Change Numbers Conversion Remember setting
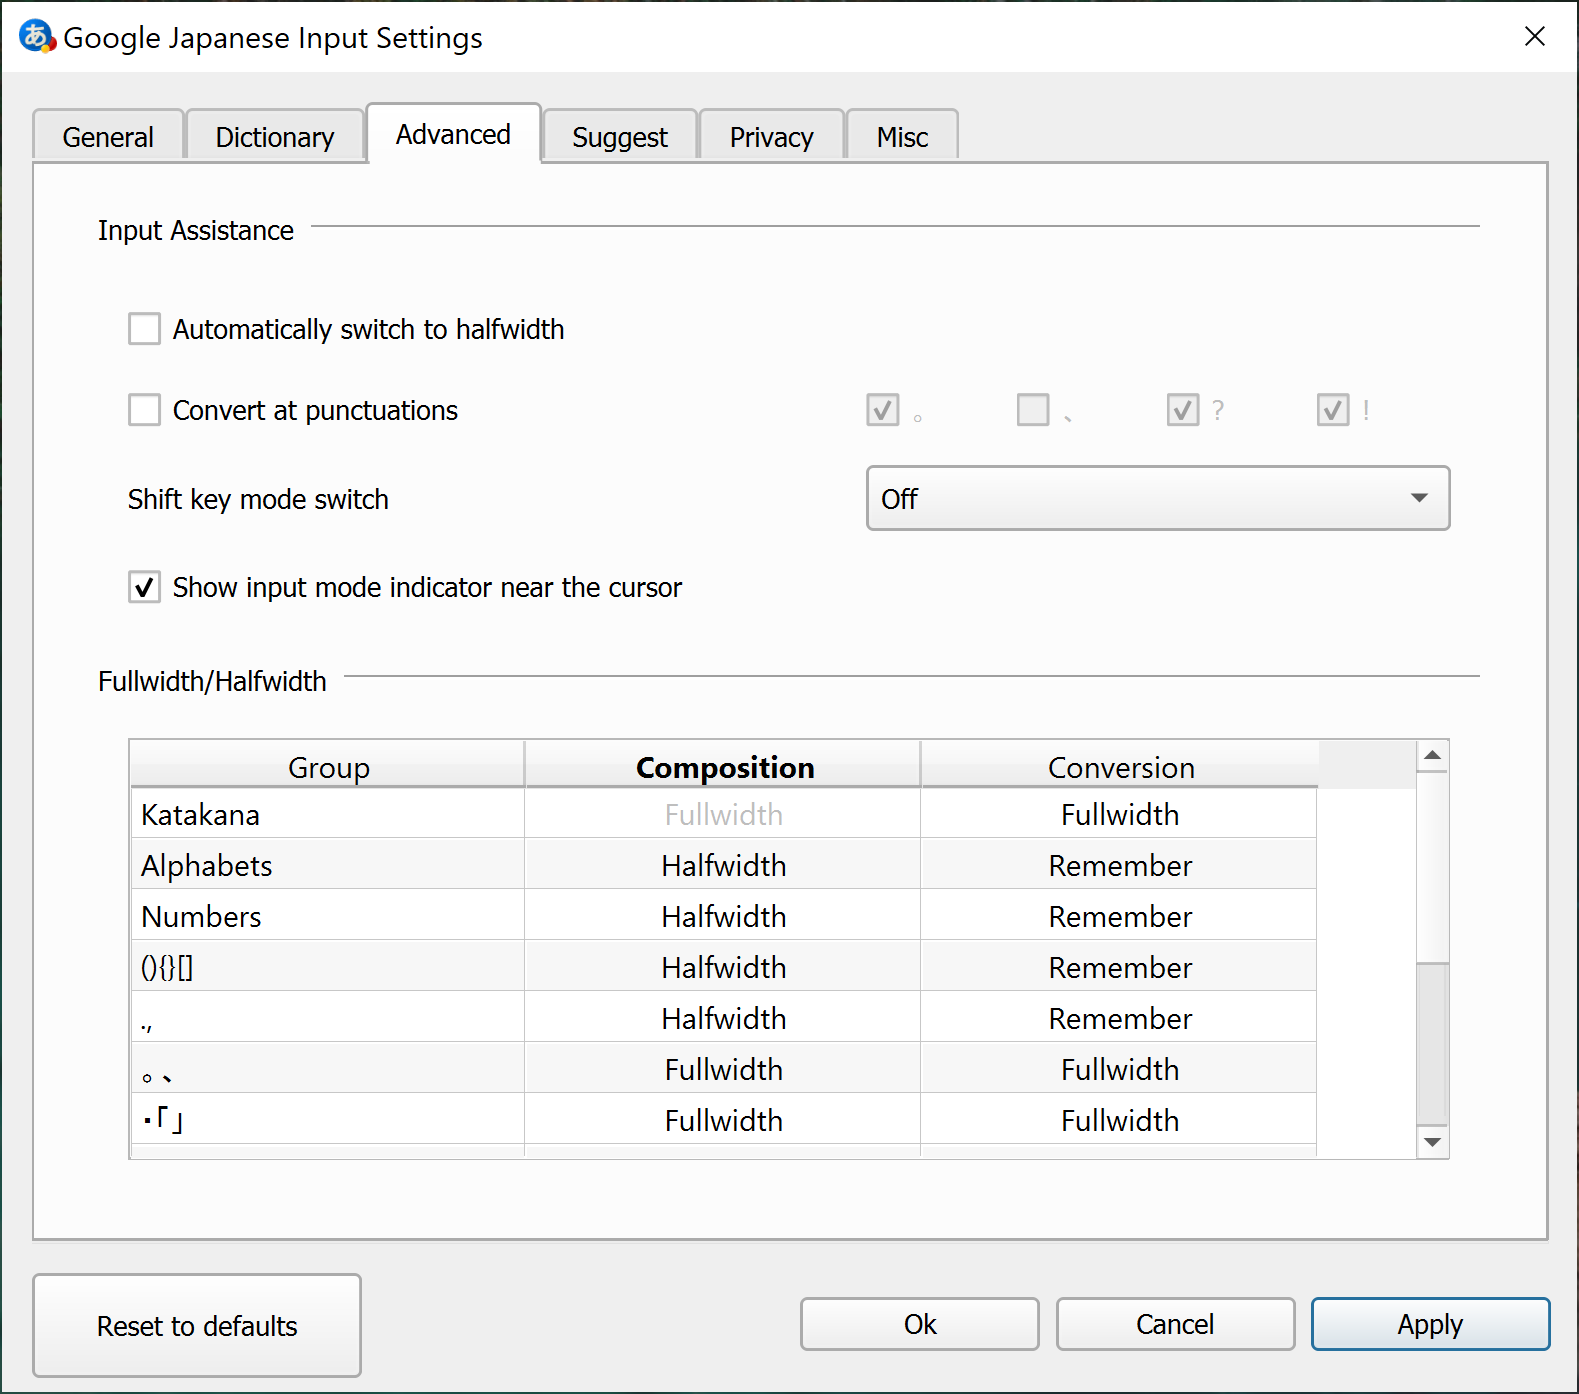The width and height of the screenshot is (1579, 1394). coord(1120,916)
